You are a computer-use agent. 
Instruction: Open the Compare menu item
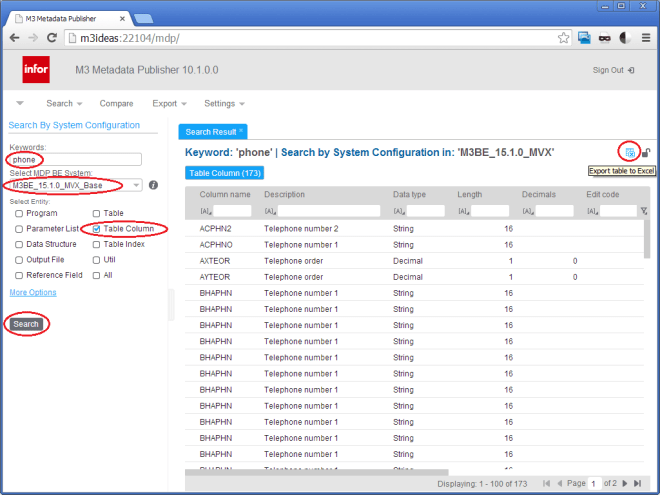(x=116, y=103)
